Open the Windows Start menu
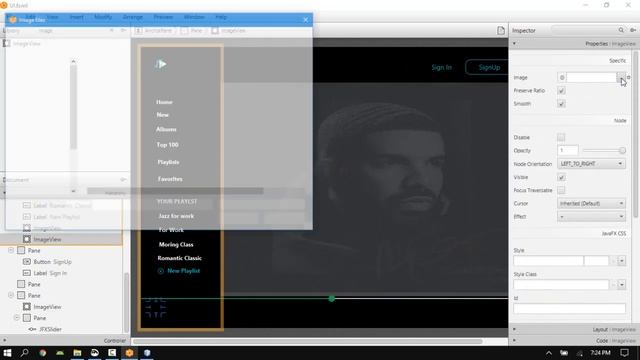640x360 pixels. [x=7, y=353]
